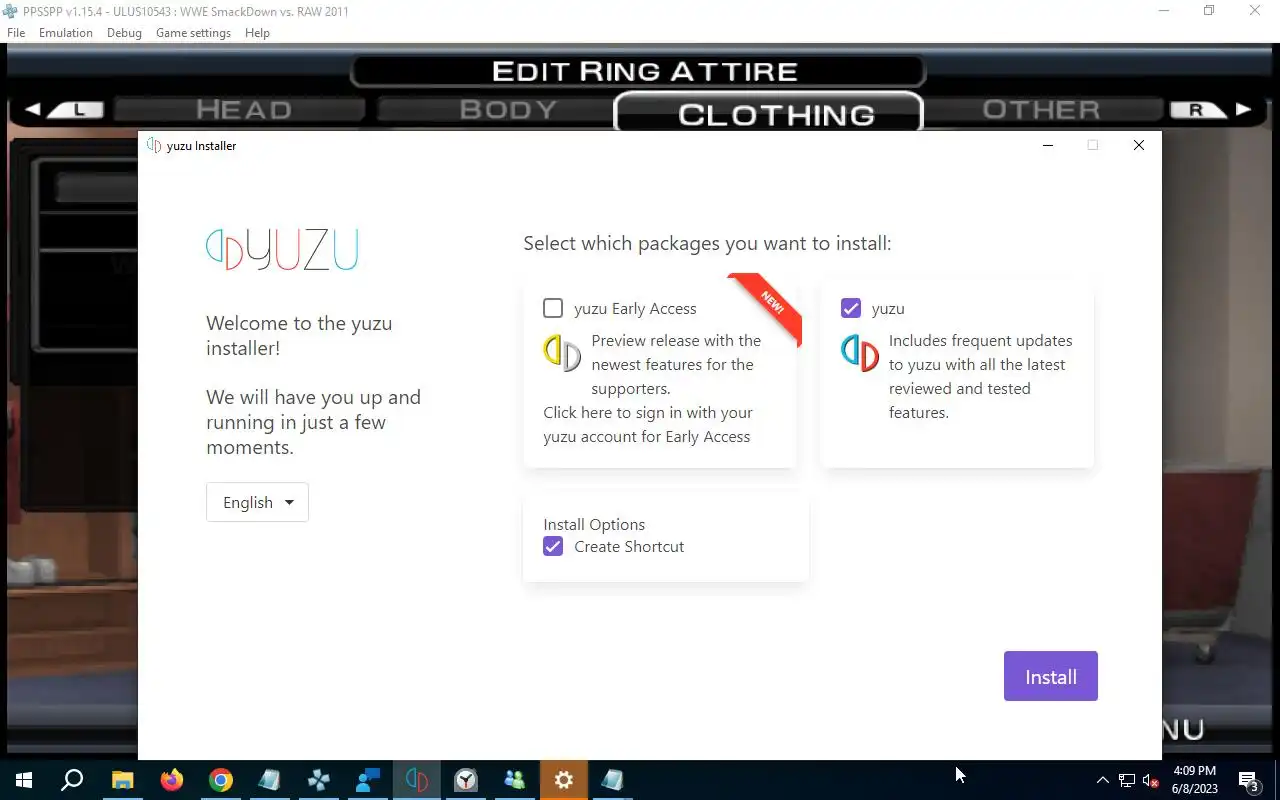Click the yuzu Early Access yellow logo icon

pyautogui.click(x=562, y=353)
